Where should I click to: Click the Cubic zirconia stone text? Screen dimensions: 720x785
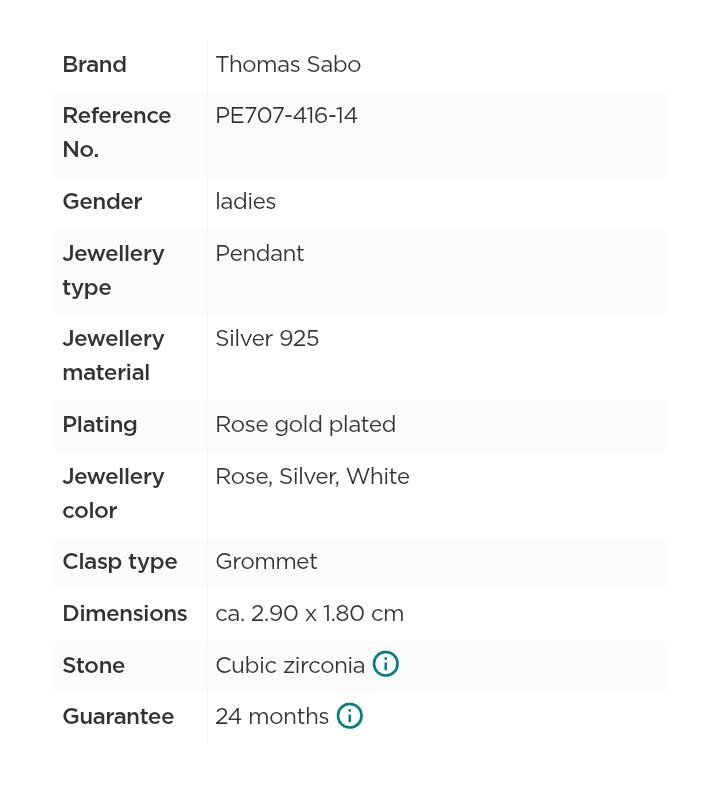[290, 665]
